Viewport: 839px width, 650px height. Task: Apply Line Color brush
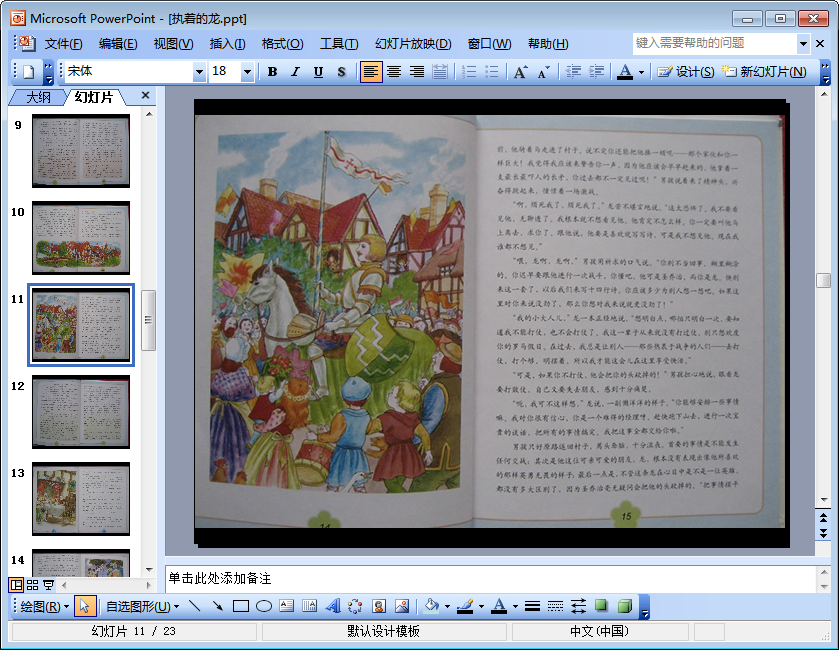click(466, 606)
